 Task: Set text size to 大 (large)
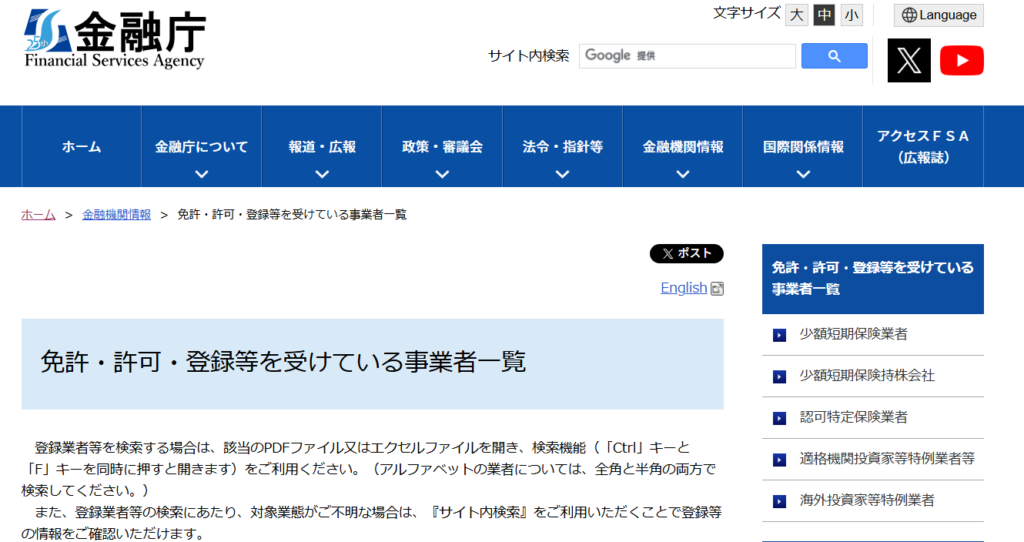tap(797, 15)
